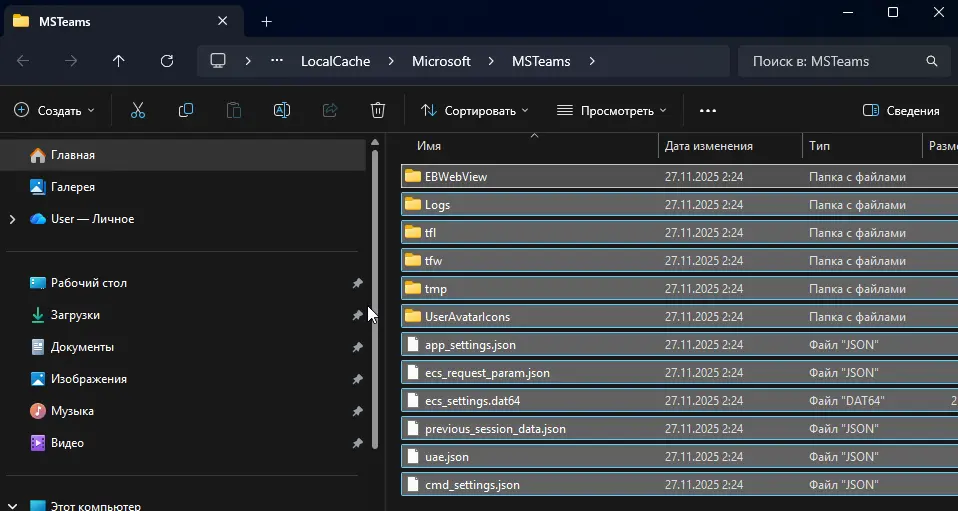This screenshot has width=958, height=511.
Task: Add a new tab with plus button
Action: click(266, 21)
